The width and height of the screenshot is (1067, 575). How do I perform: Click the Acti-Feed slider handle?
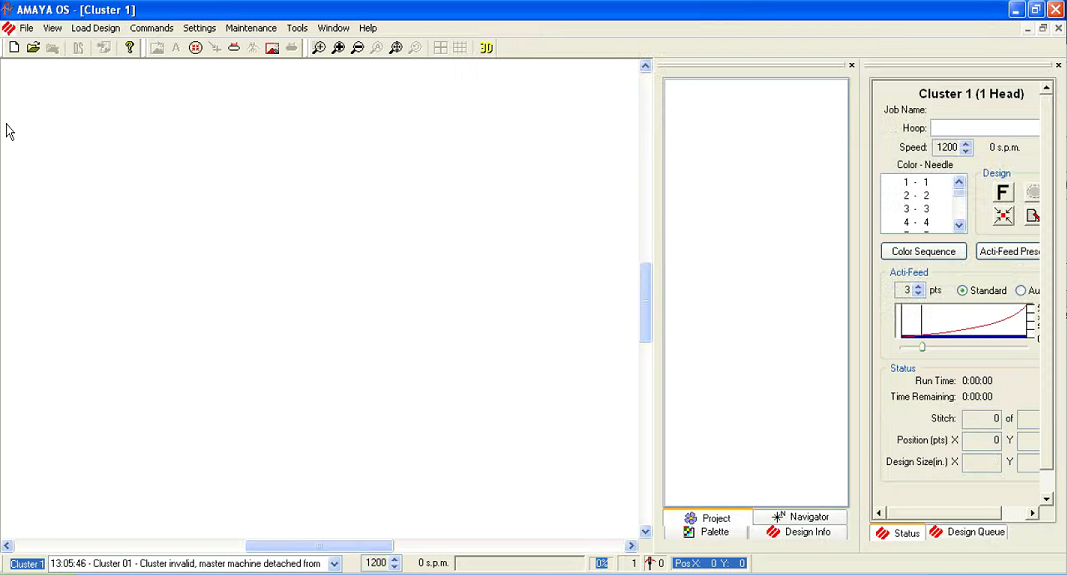[x=922, y=347]
